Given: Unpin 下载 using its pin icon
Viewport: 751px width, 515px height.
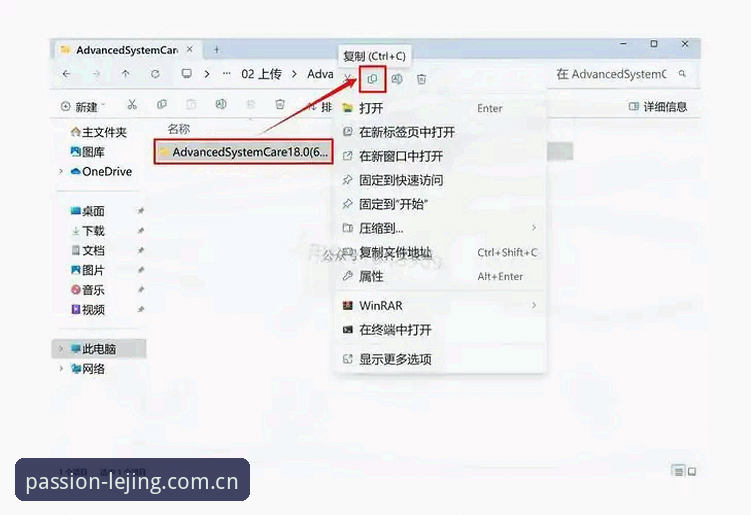Looking at the screenshot, I should pos(141,230).
